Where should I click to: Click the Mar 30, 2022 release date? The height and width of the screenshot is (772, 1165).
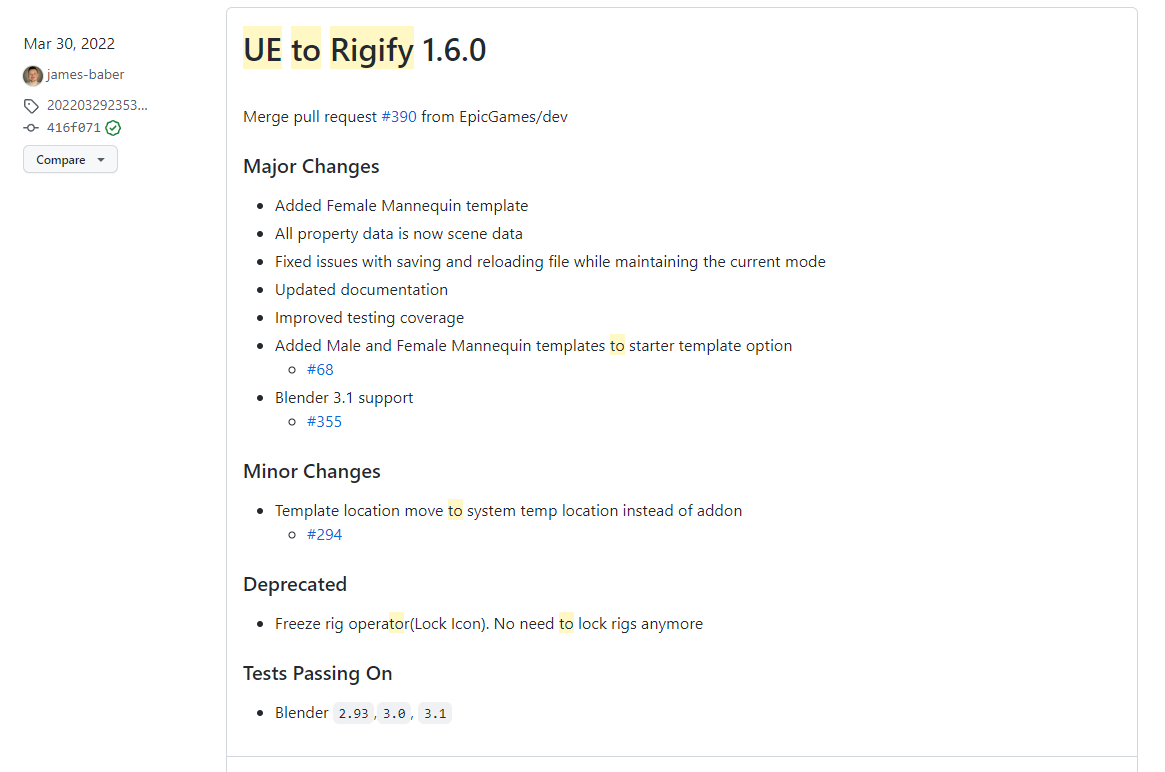coord(69,44)
